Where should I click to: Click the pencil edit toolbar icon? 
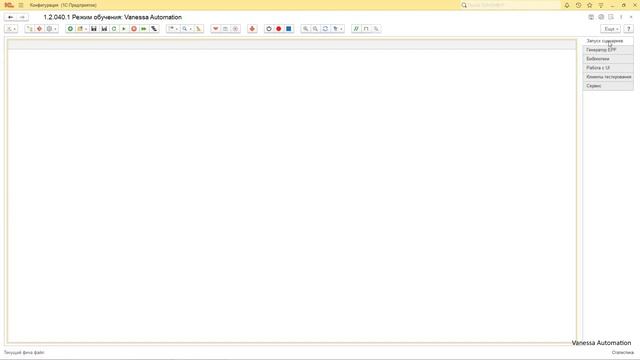click(x=198, y=29)
